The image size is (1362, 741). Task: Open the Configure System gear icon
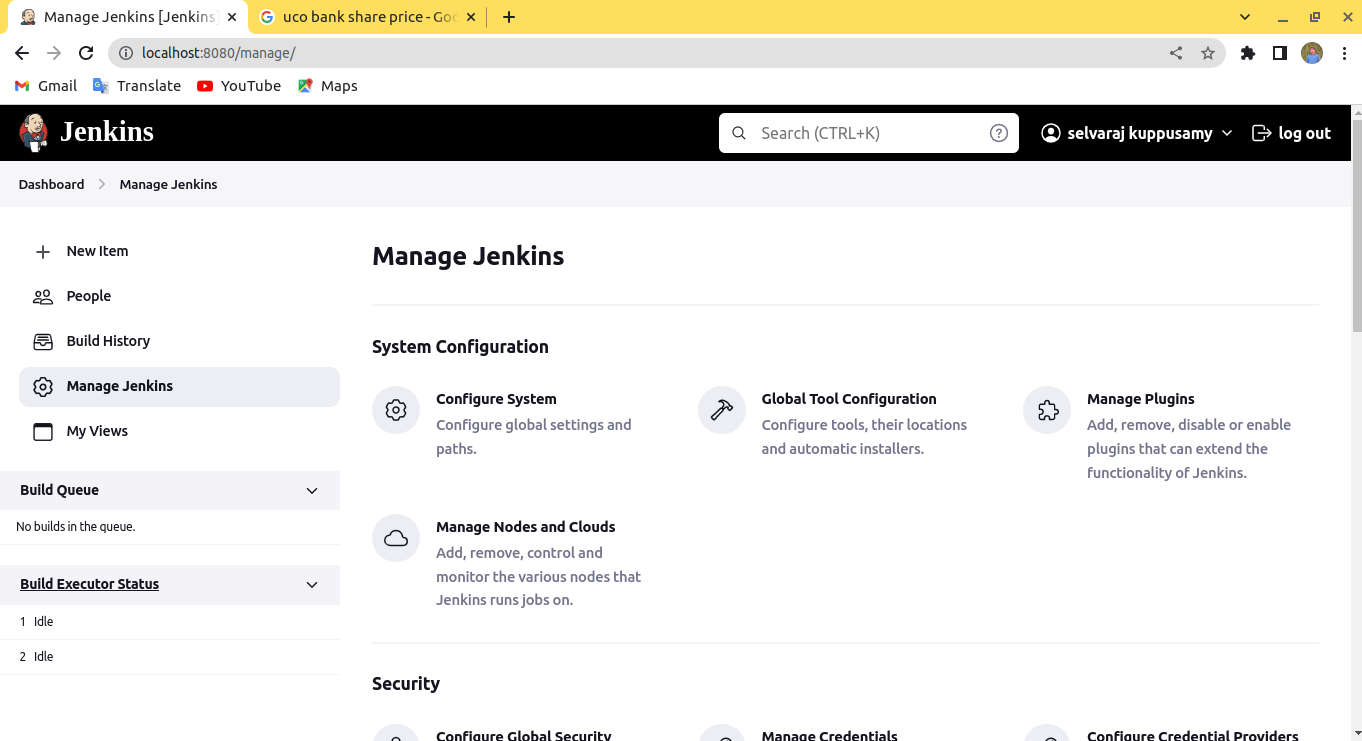(x=395, y=409)
